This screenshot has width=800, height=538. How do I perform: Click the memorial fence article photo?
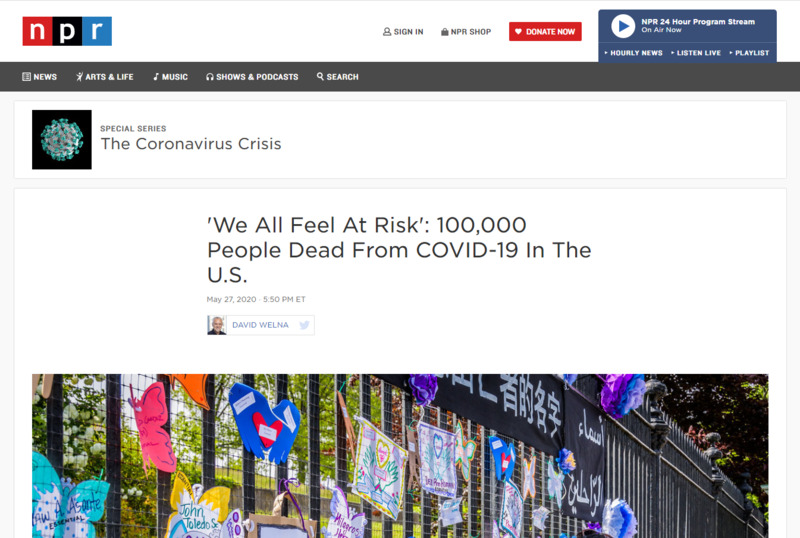[x=400, y=456]
